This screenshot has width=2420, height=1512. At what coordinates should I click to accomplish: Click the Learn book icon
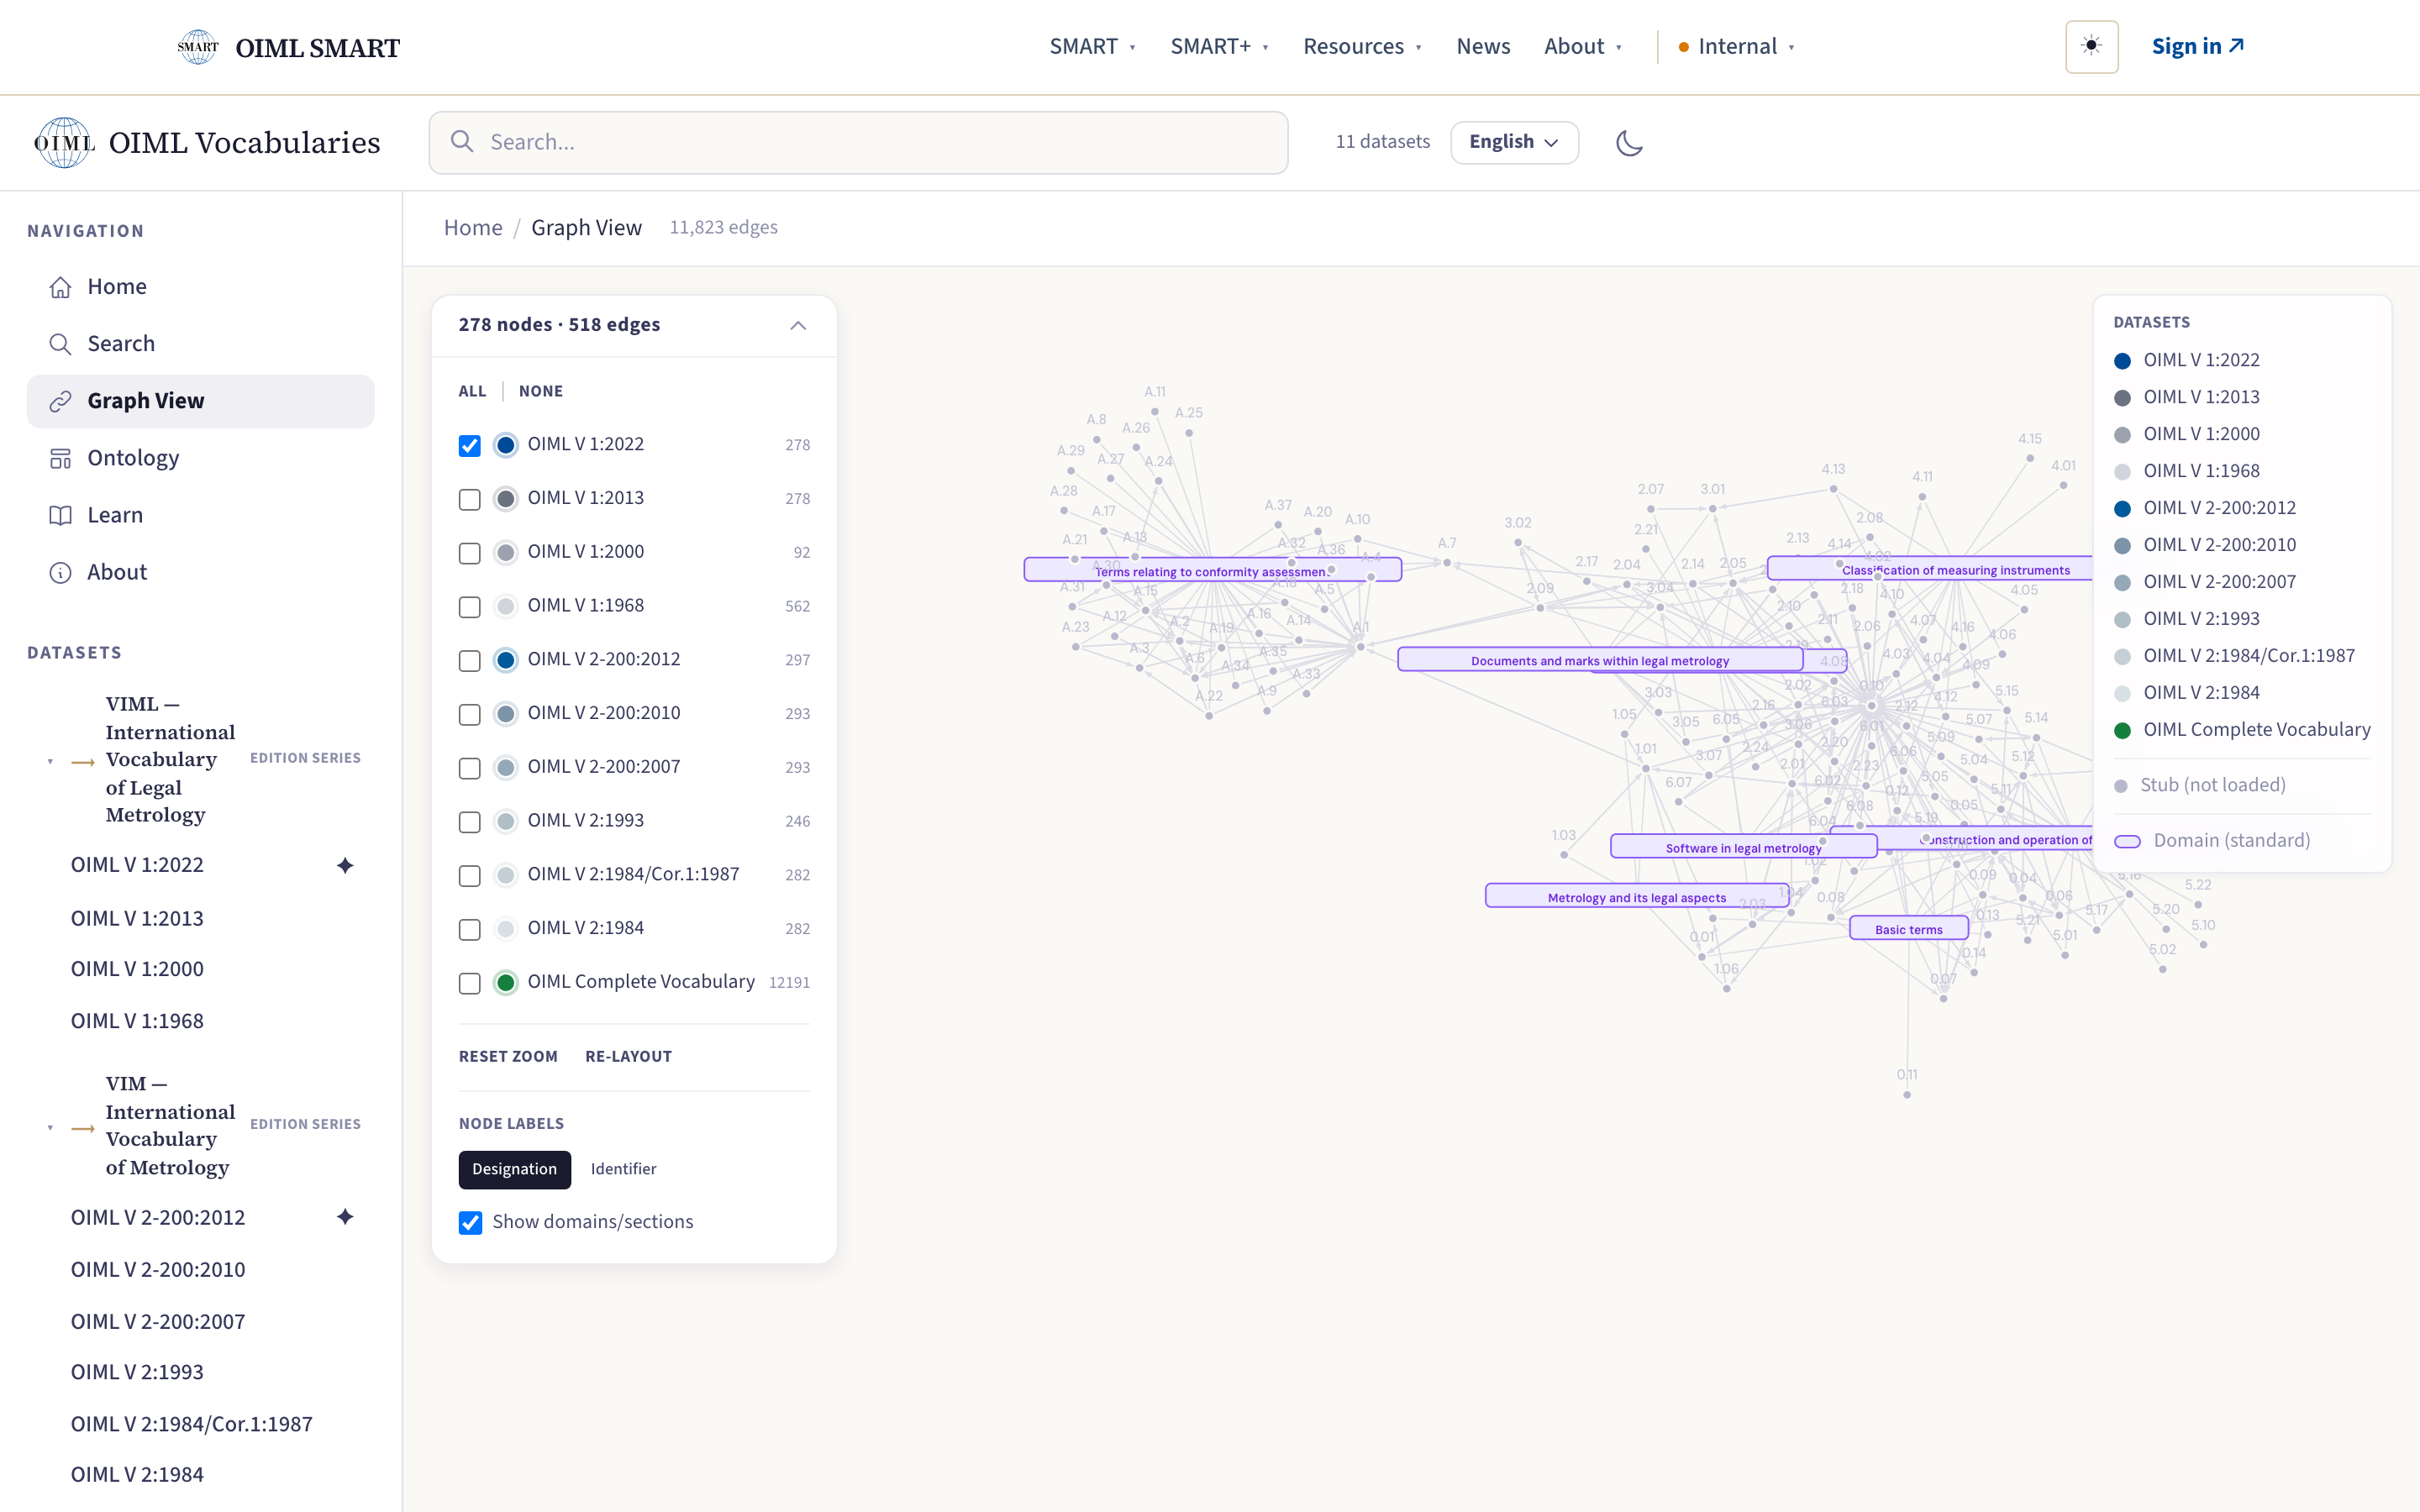(60, 515)
